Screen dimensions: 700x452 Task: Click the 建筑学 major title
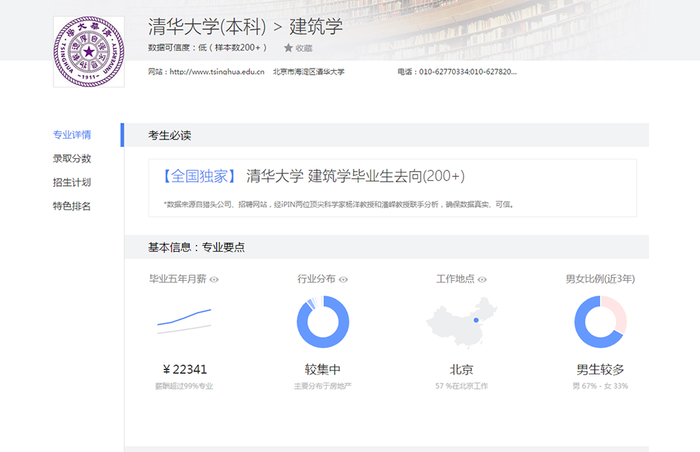(x=316, y=27)
